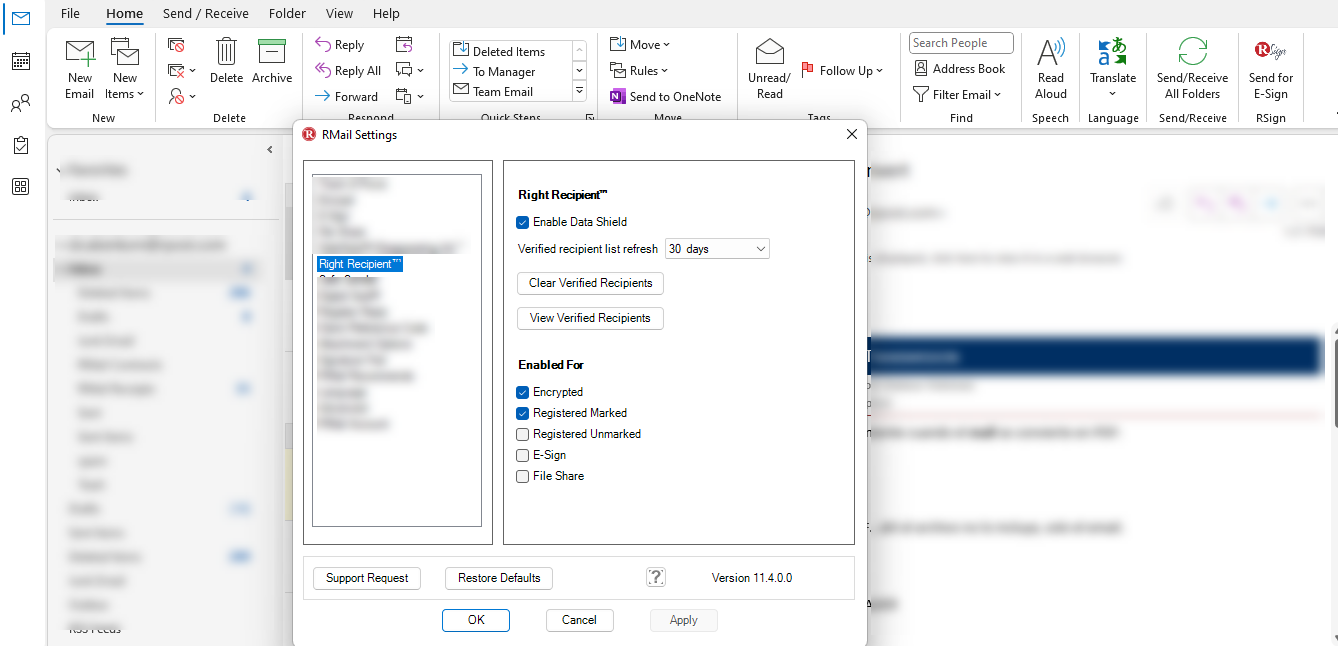The width and height of the screenshot is (1338, 646).
Task: Open the Calendar view in the sidebar
Action: pos(20,61)
